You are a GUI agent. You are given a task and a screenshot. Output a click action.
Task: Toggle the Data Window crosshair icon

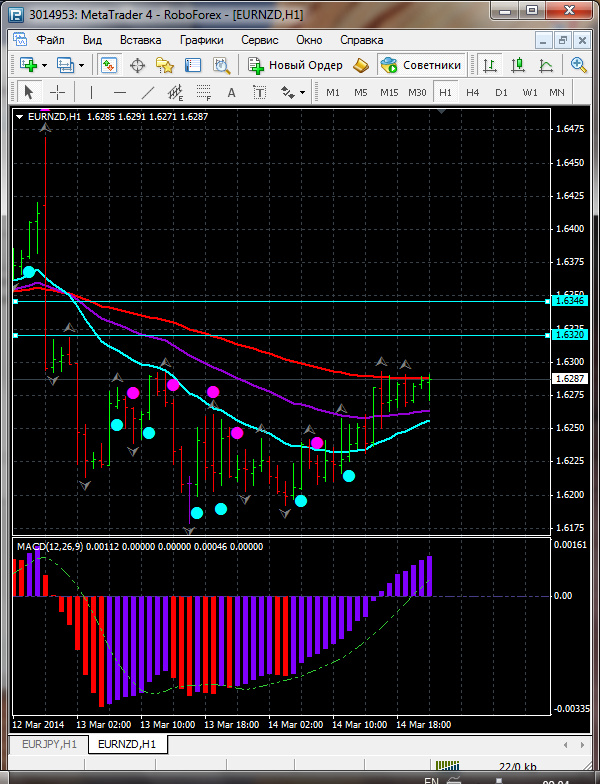click(137, 66)
